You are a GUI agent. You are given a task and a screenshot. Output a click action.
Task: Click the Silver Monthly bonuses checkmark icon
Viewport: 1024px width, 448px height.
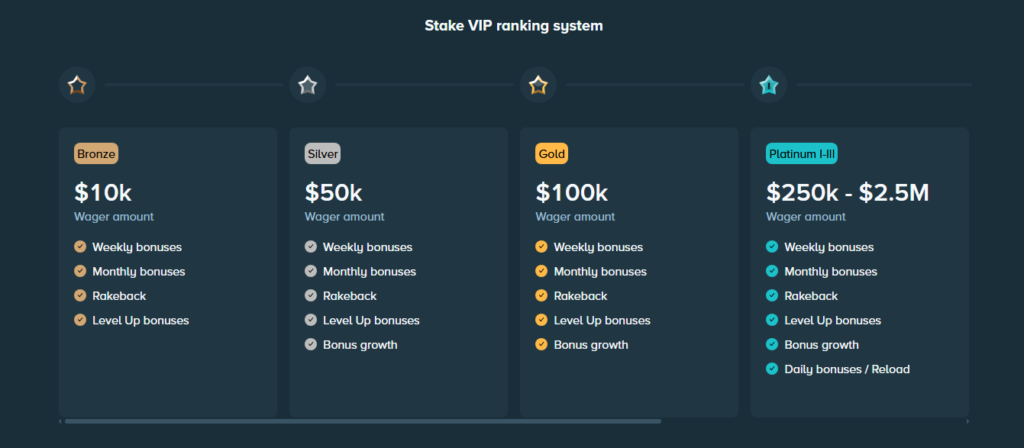(x=310, y=272)
